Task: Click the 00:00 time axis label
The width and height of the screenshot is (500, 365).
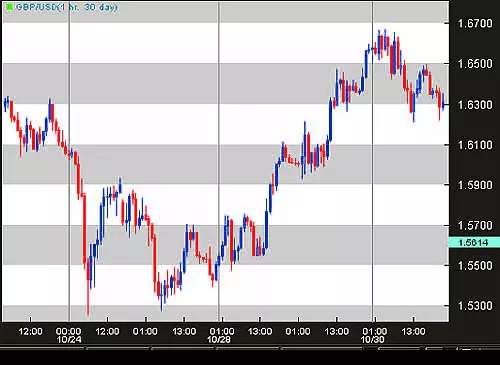Action: (x=68, y=331)
